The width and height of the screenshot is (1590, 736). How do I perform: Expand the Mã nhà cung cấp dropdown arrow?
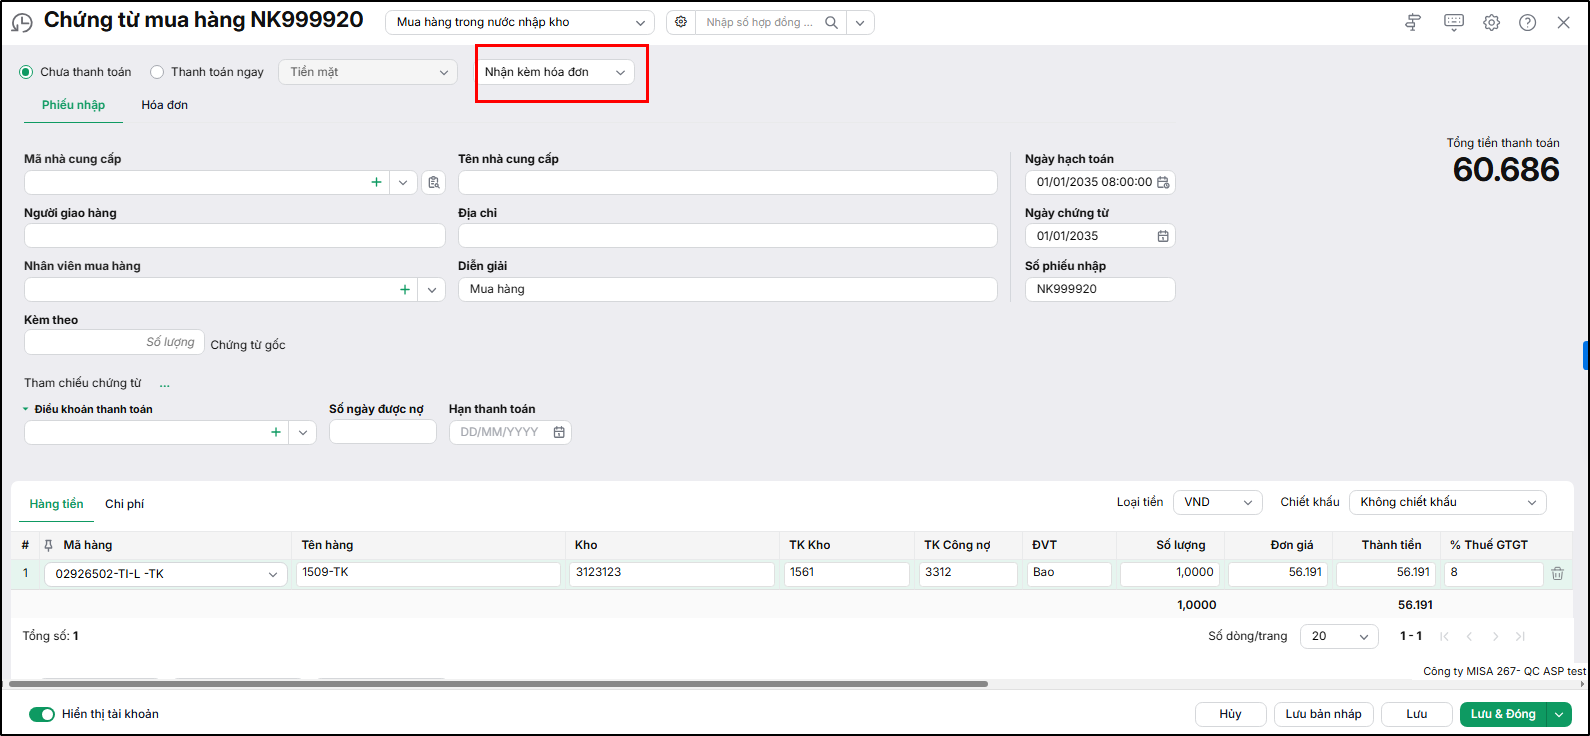click(x=402, y=182)
